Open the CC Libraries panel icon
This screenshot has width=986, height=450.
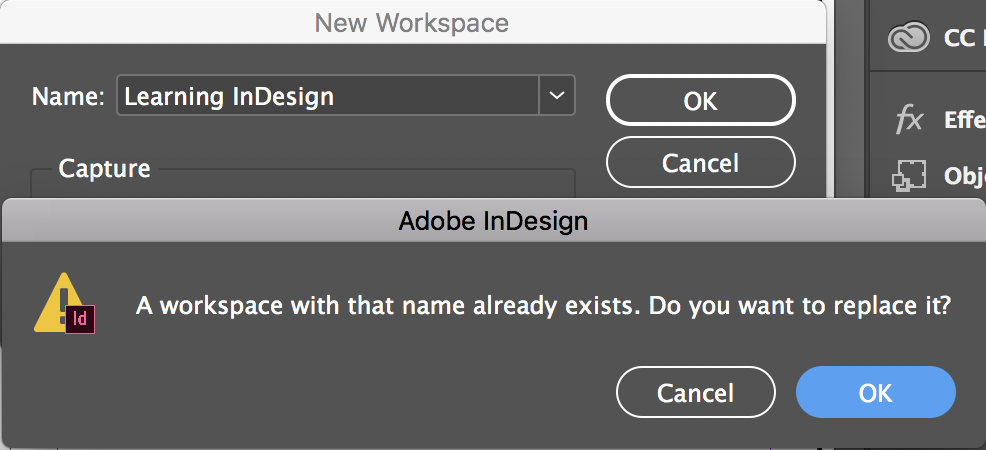click(x=909, y=37)
